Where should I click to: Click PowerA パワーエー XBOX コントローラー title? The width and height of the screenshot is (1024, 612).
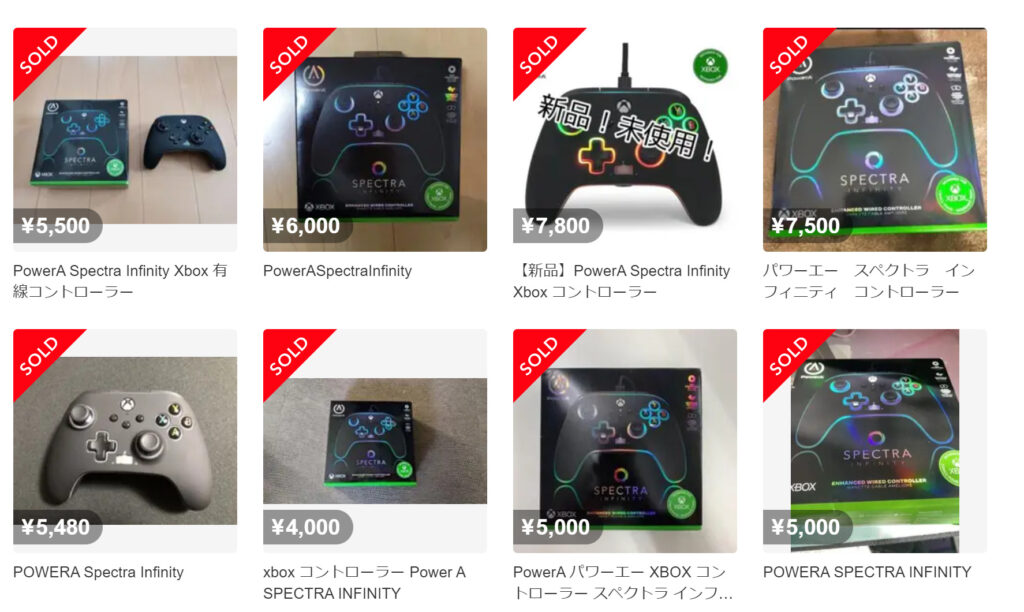(x=623, y=583)
